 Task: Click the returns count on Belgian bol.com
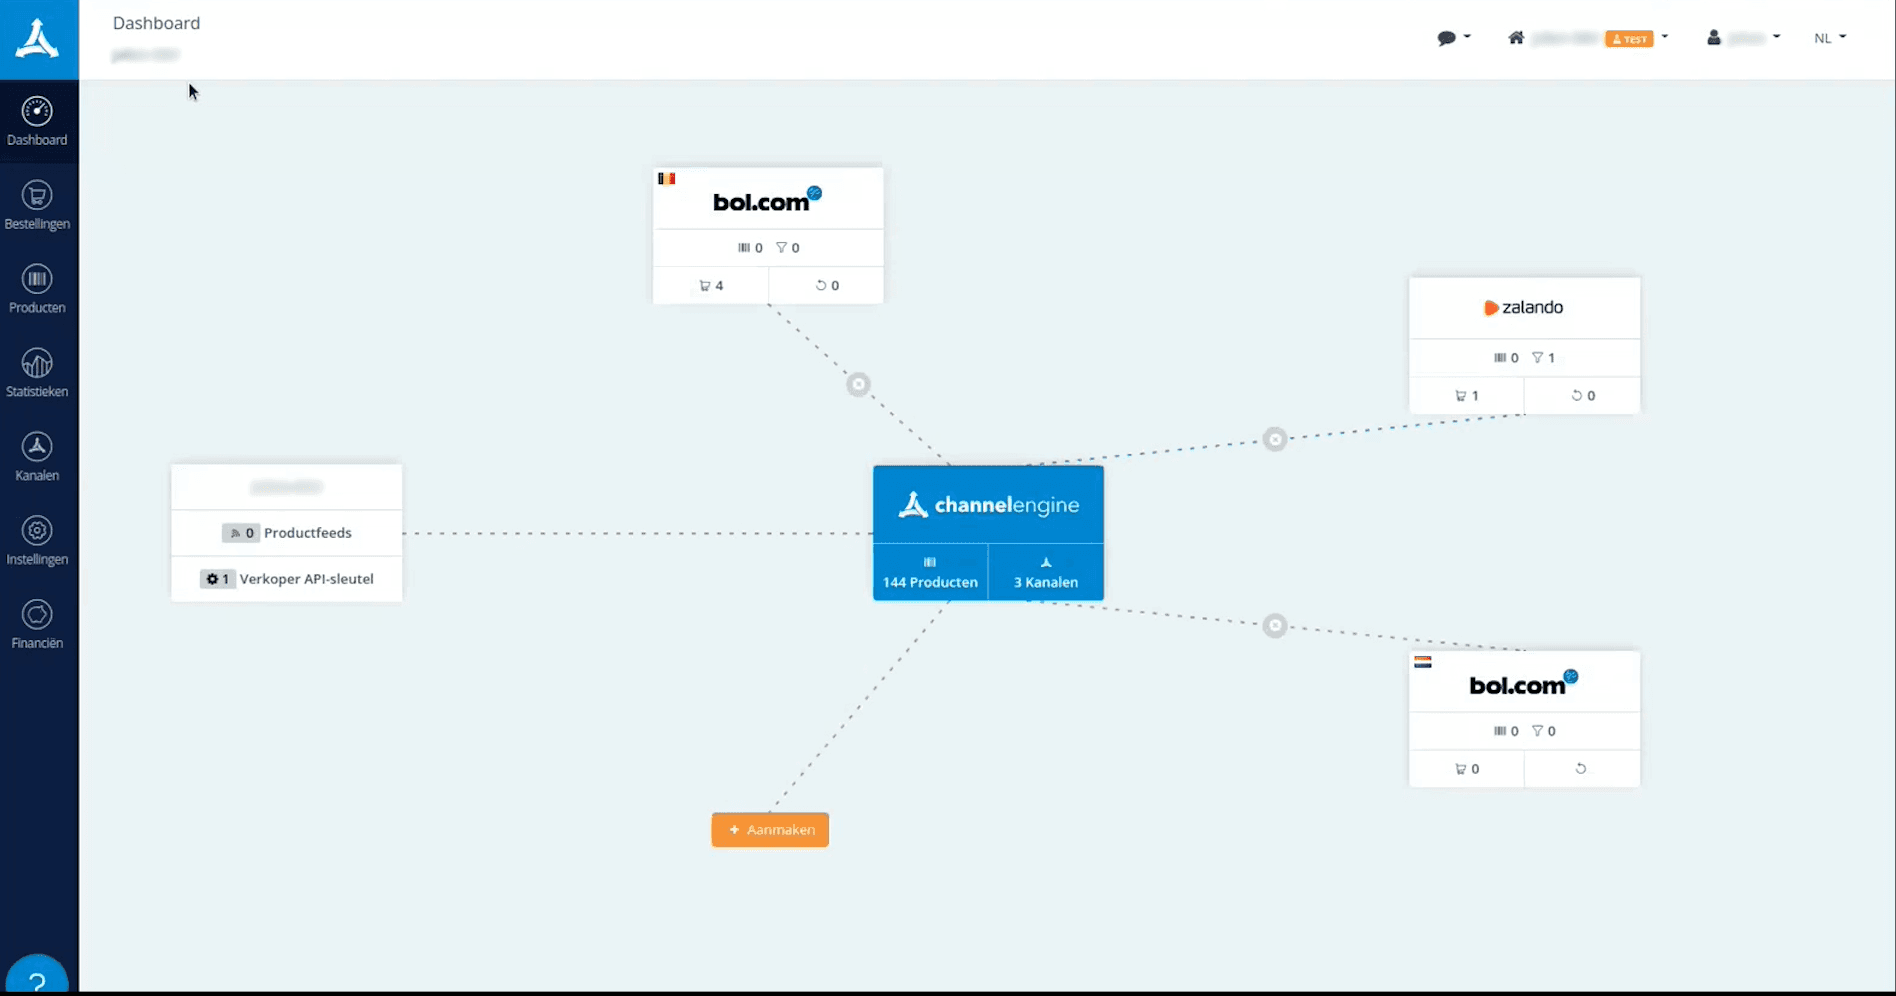pyautogui.click(x=827, y=285)
